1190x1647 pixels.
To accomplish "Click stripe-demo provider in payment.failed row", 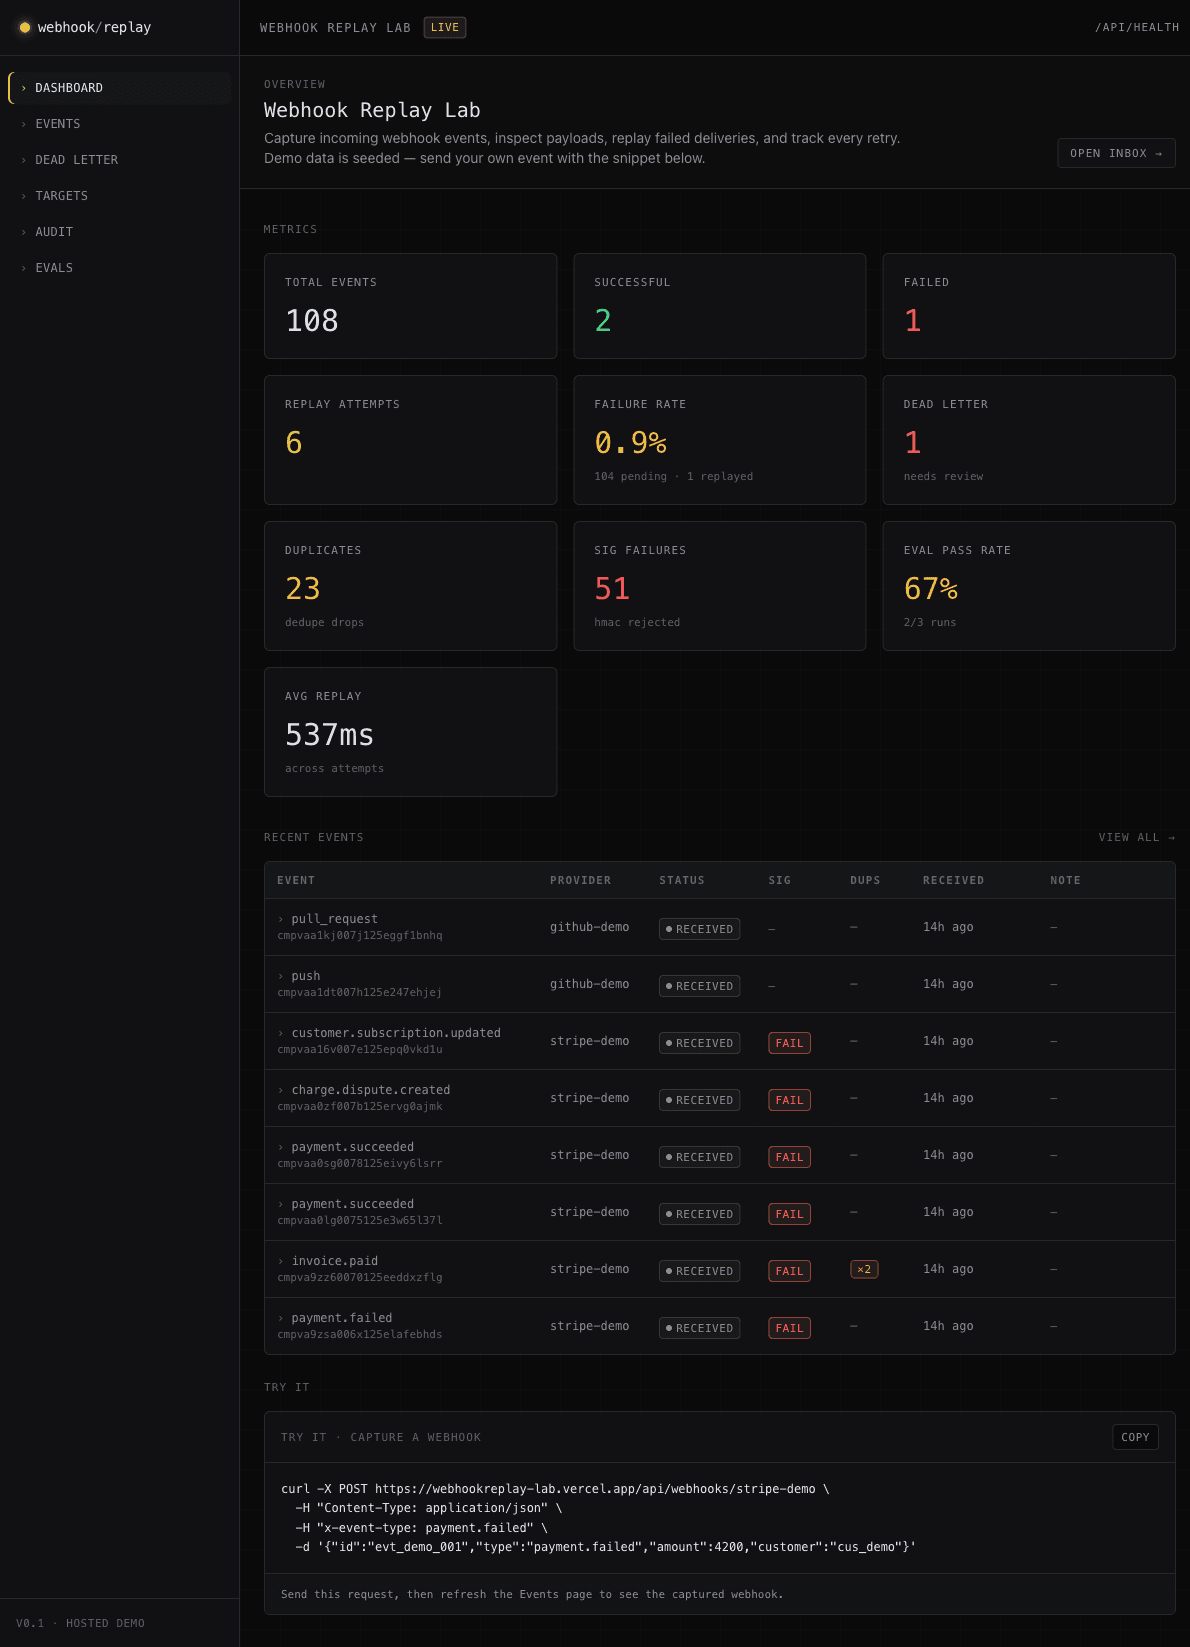I will [x=590, y=1327].
